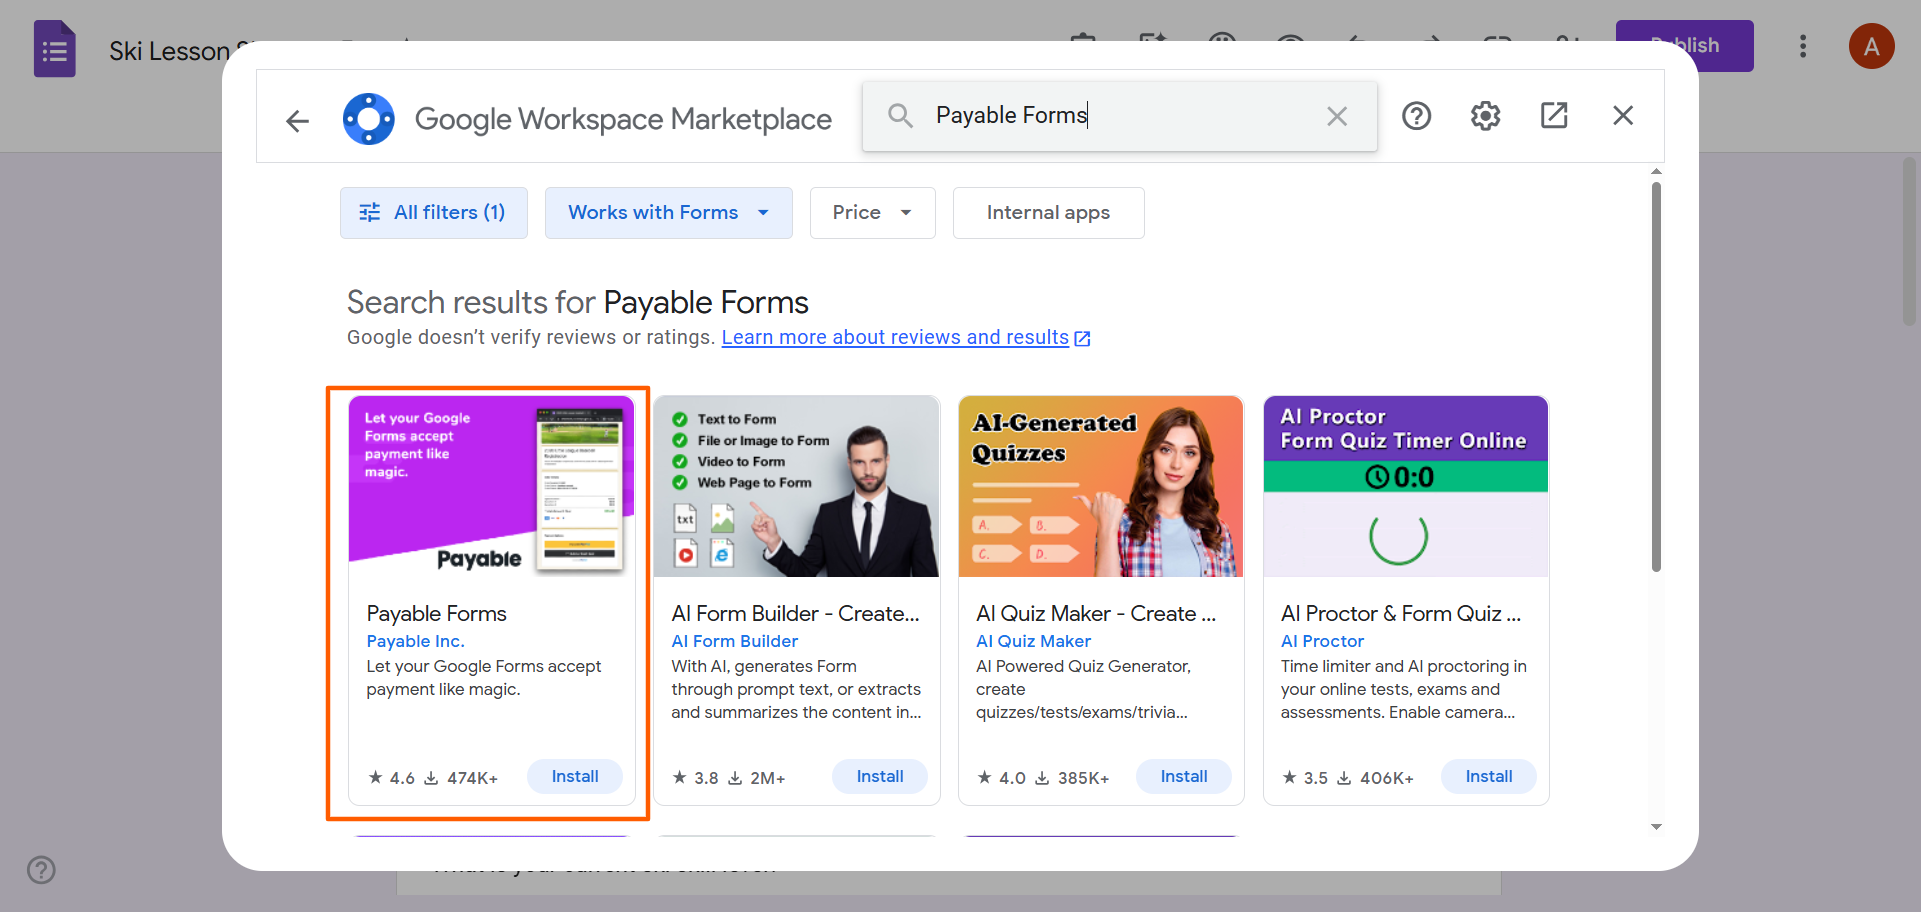The height and width of the screenshot is (912, 1921).
Task: Visit the Payable Inc. developer page
Action: click(415, 640)
